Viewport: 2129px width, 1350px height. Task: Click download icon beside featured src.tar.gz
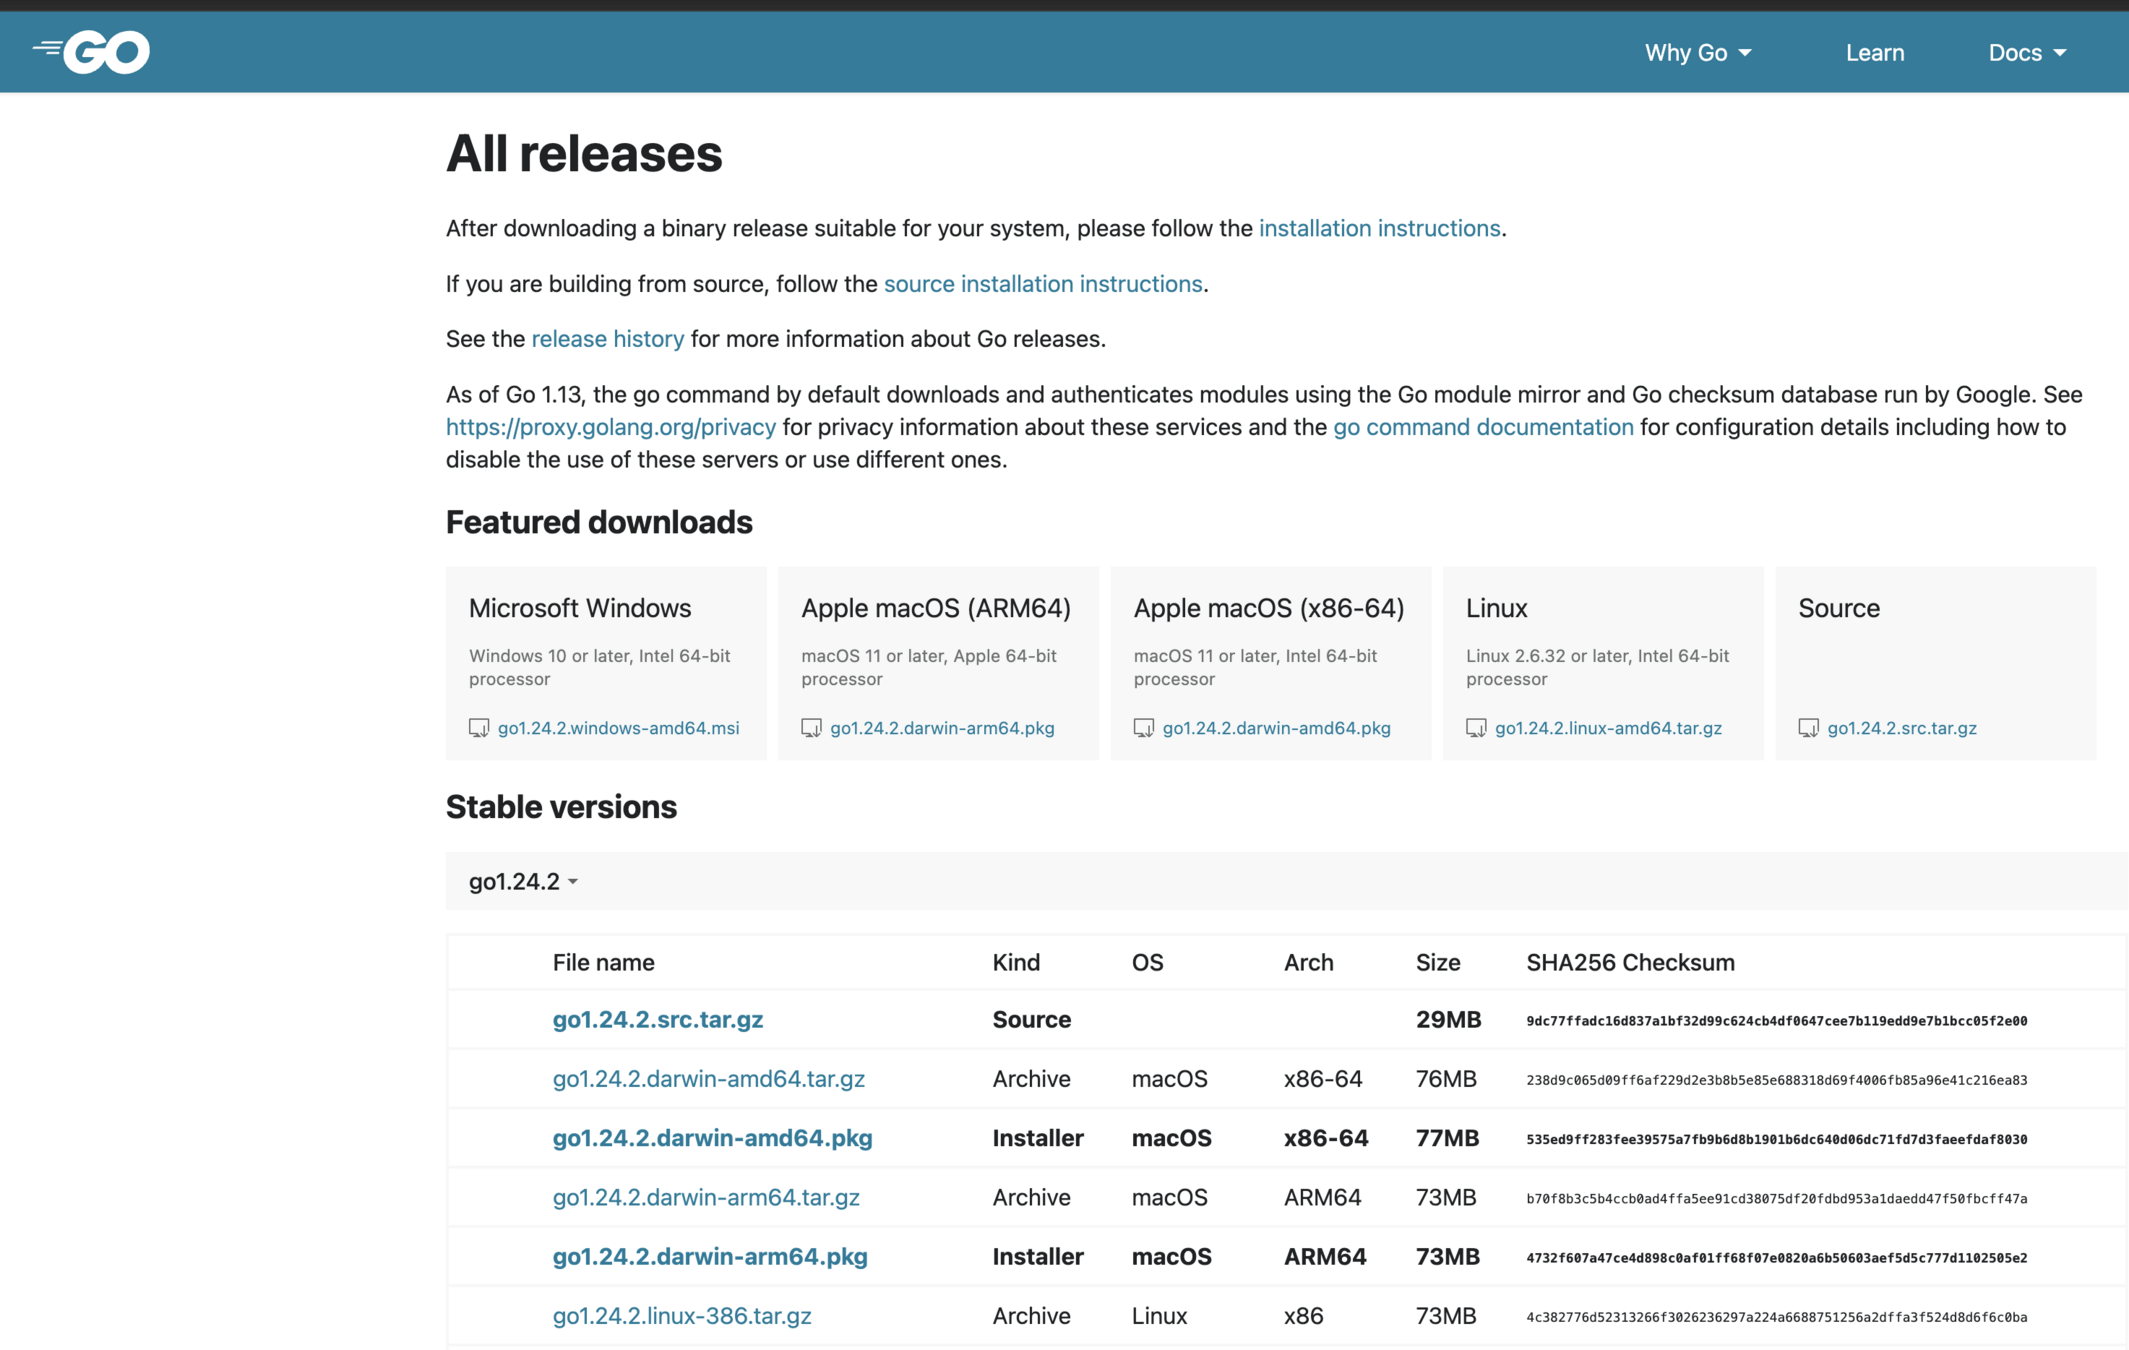click(1808, 728)
